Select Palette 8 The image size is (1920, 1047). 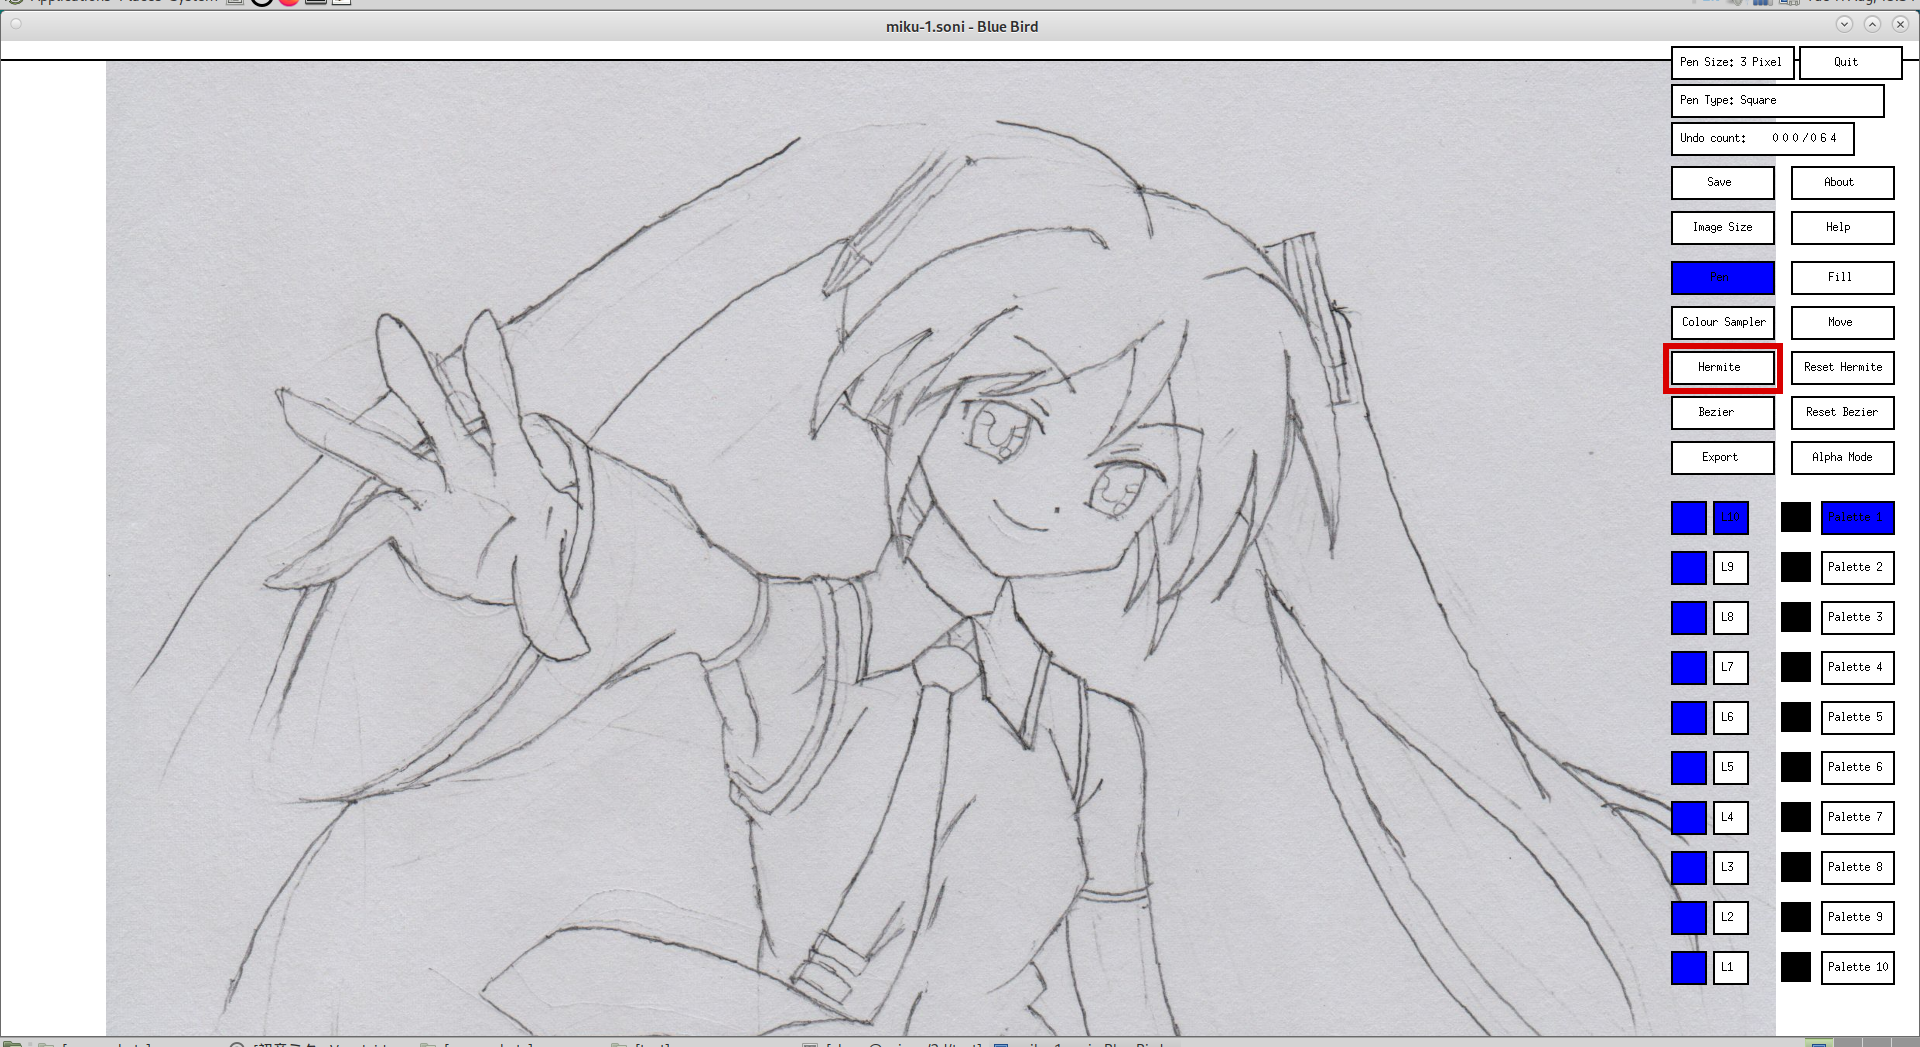click(x=1857, y=867)
